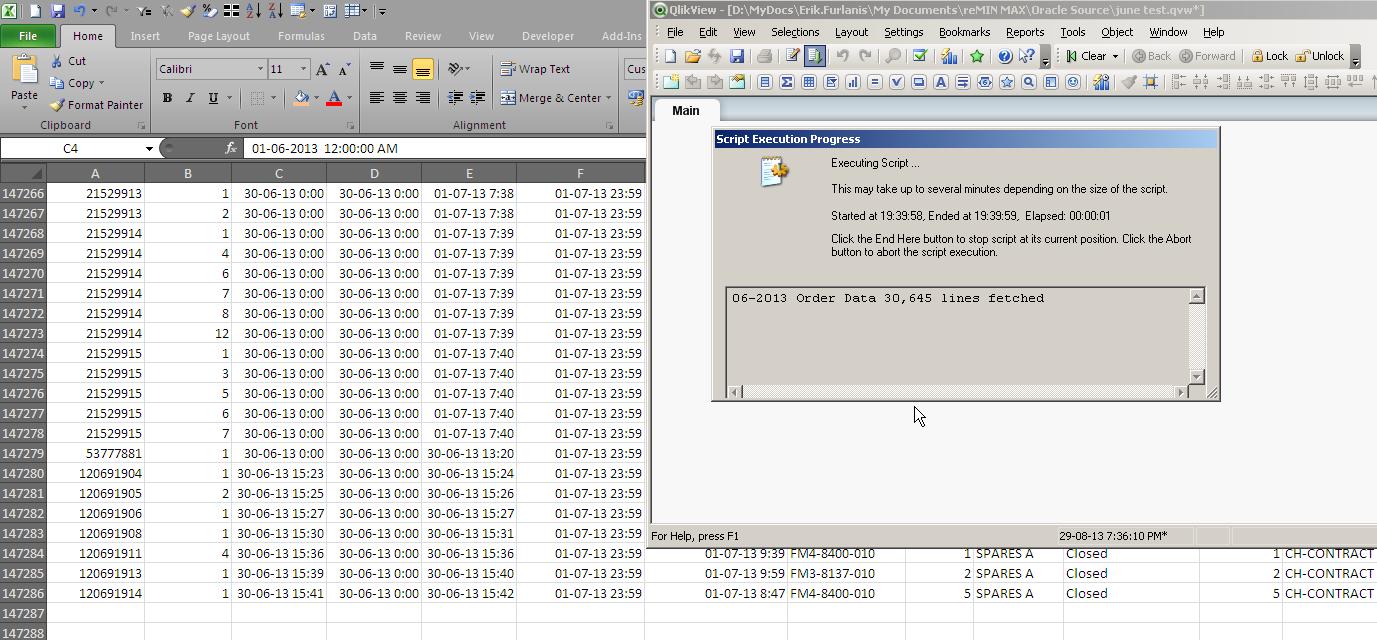
Task: Toggle Middle Align in Alignment group
Action: pyautogui.click(x=399, y=69)
